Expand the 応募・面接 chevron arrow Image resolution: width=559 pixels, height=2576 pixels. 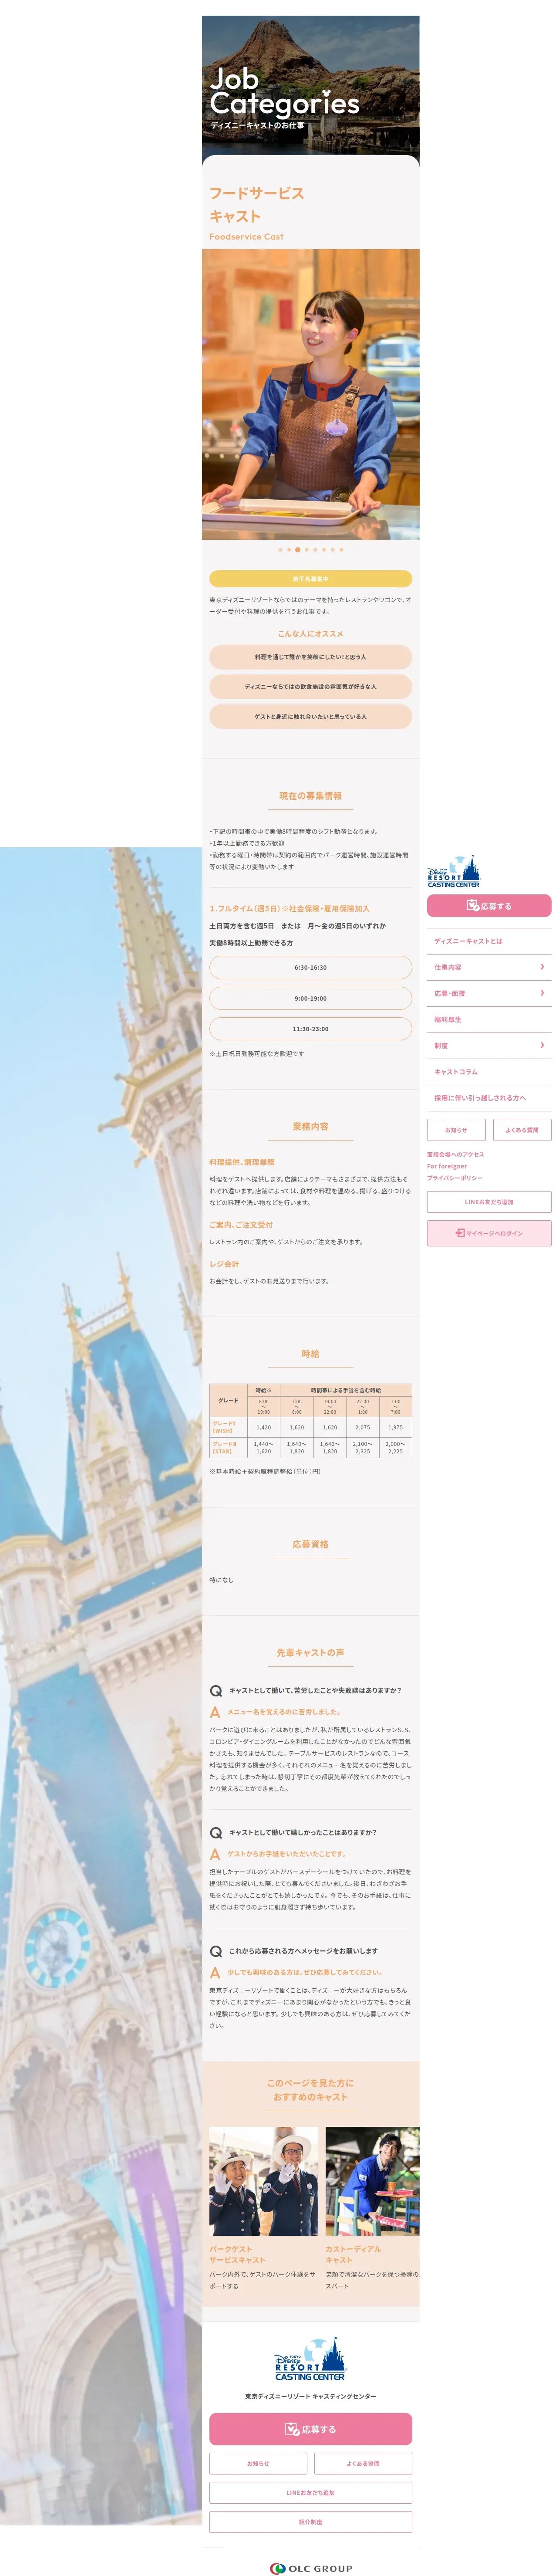(542, 993)
